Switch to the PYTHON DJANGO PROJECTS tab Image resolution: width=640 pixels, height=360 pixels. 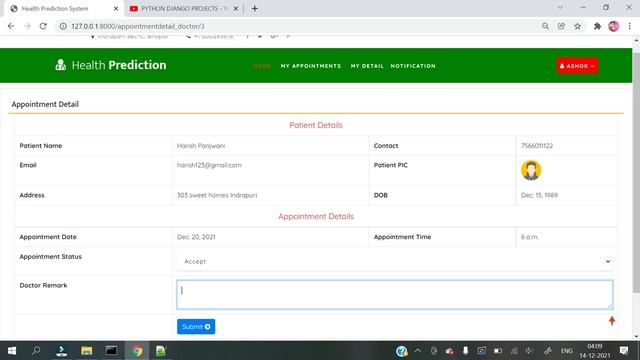click(x=184, y=9)
